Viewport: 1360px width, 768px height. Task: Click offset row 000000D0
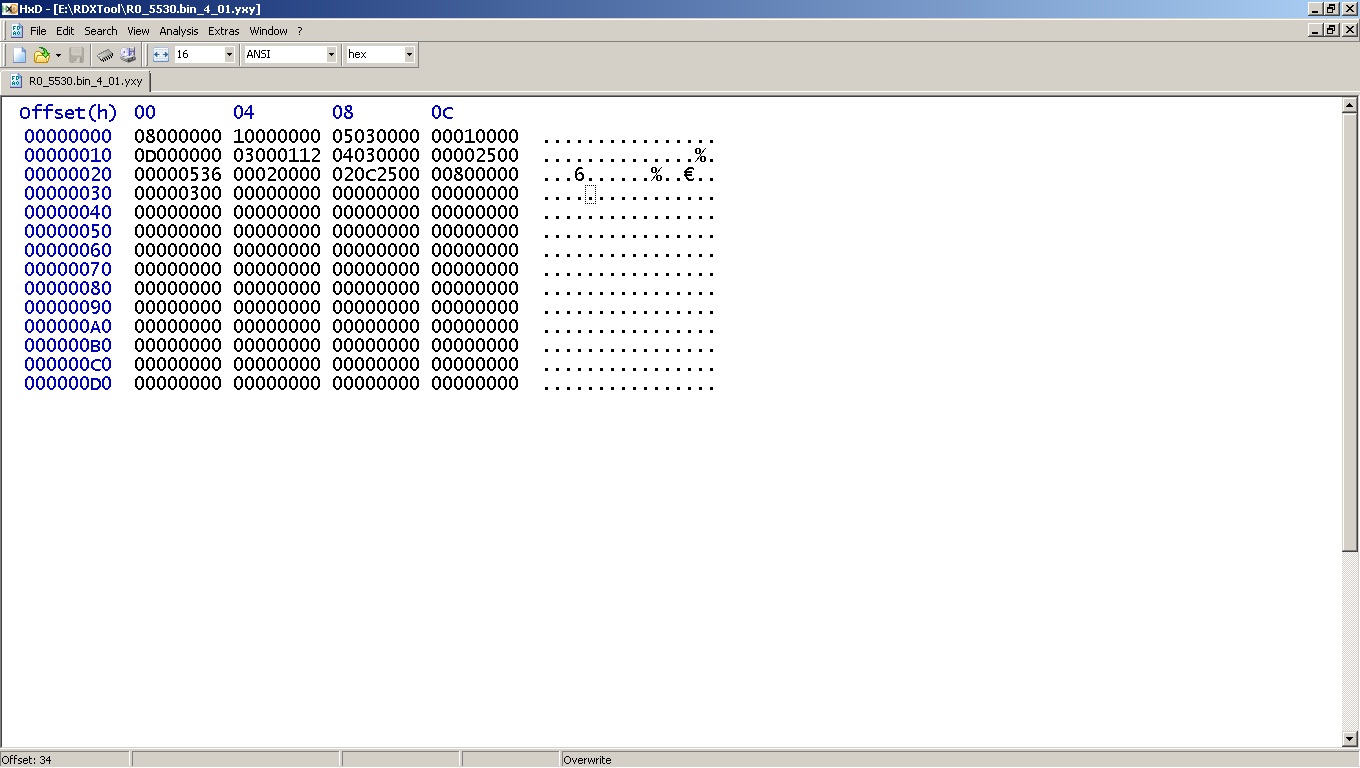tap(68, 383)
